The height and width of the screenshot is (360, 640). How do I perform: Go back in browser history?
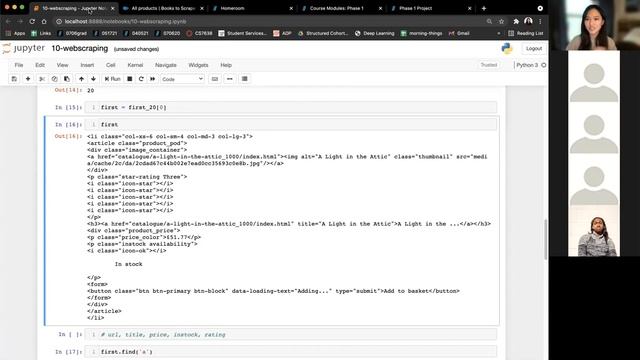click(x=9, y=21)
